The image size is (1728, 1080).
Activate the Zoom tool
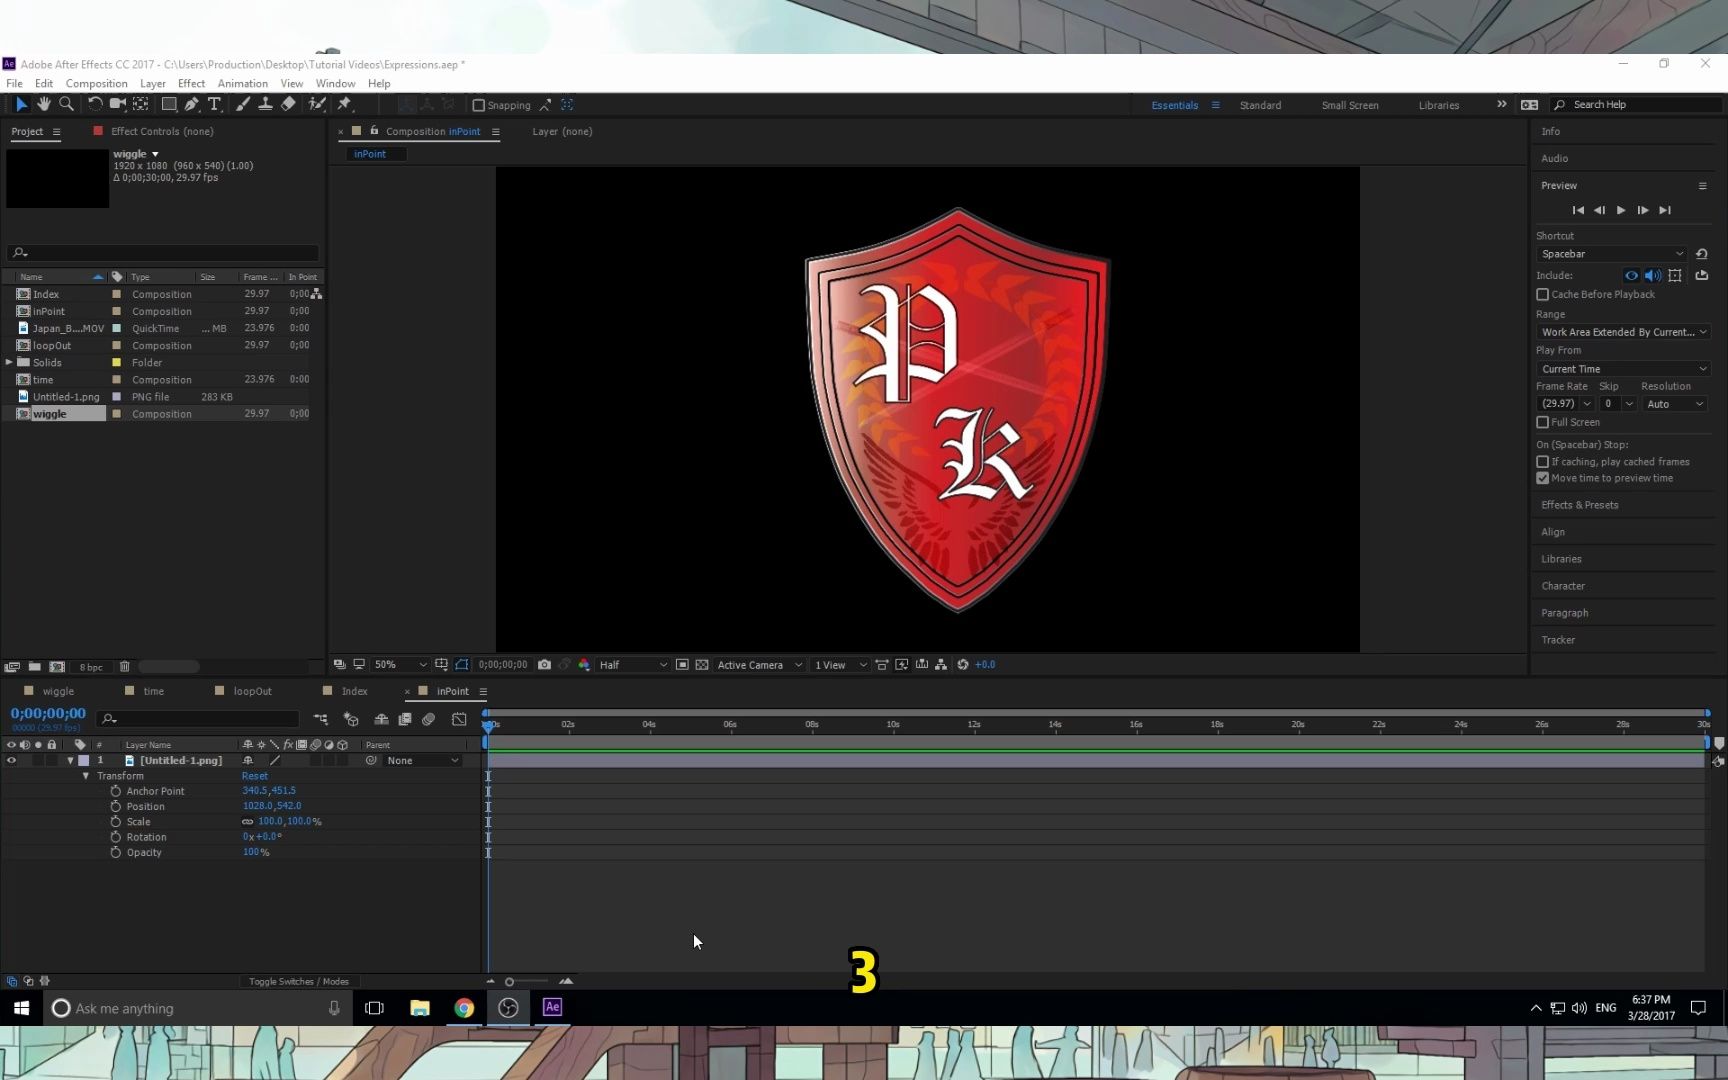pos(66,104)
